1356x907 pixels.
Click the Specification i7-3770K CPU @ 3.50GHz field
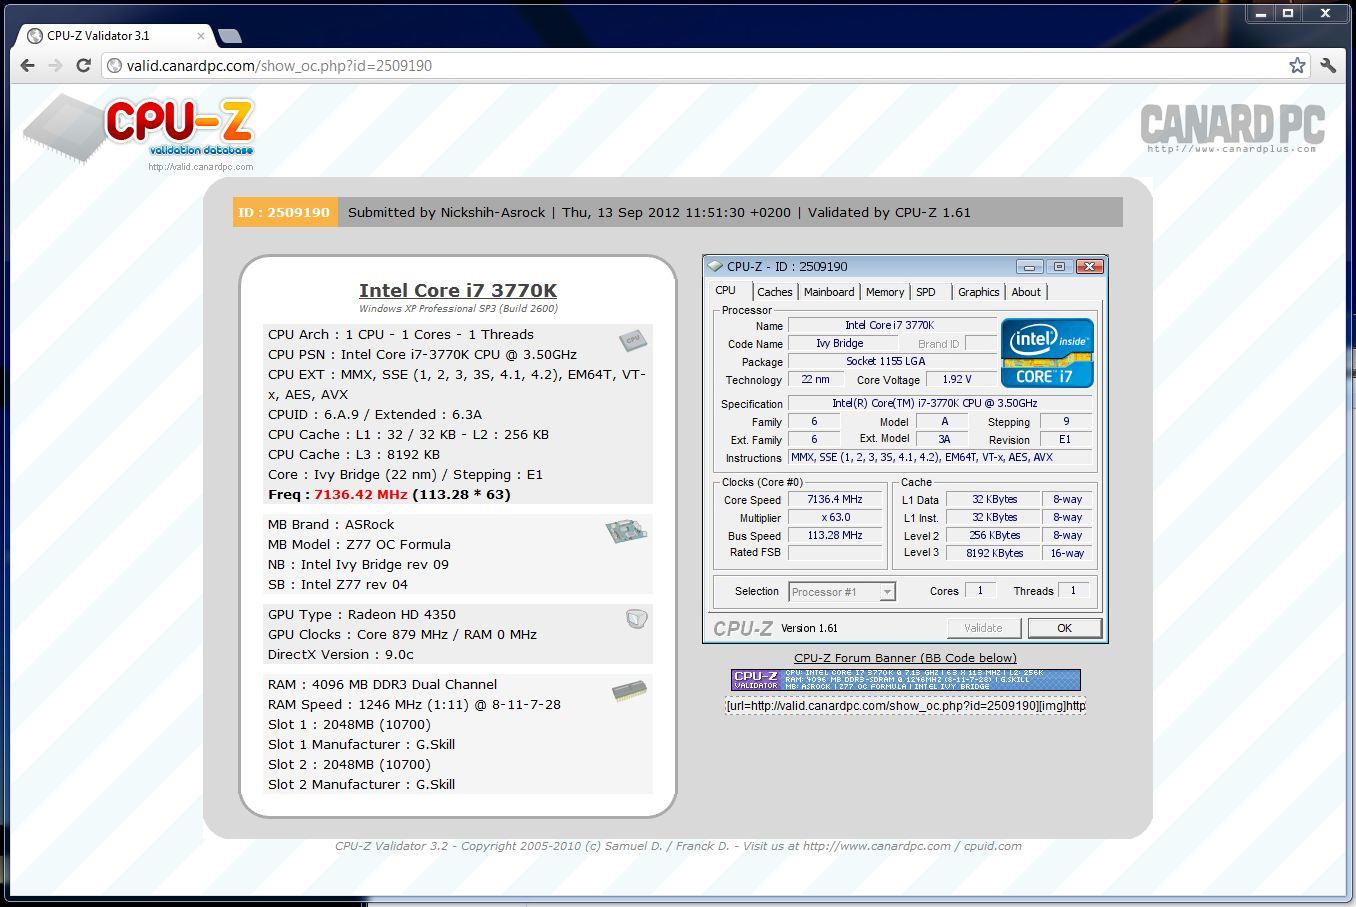coord(940,404)
